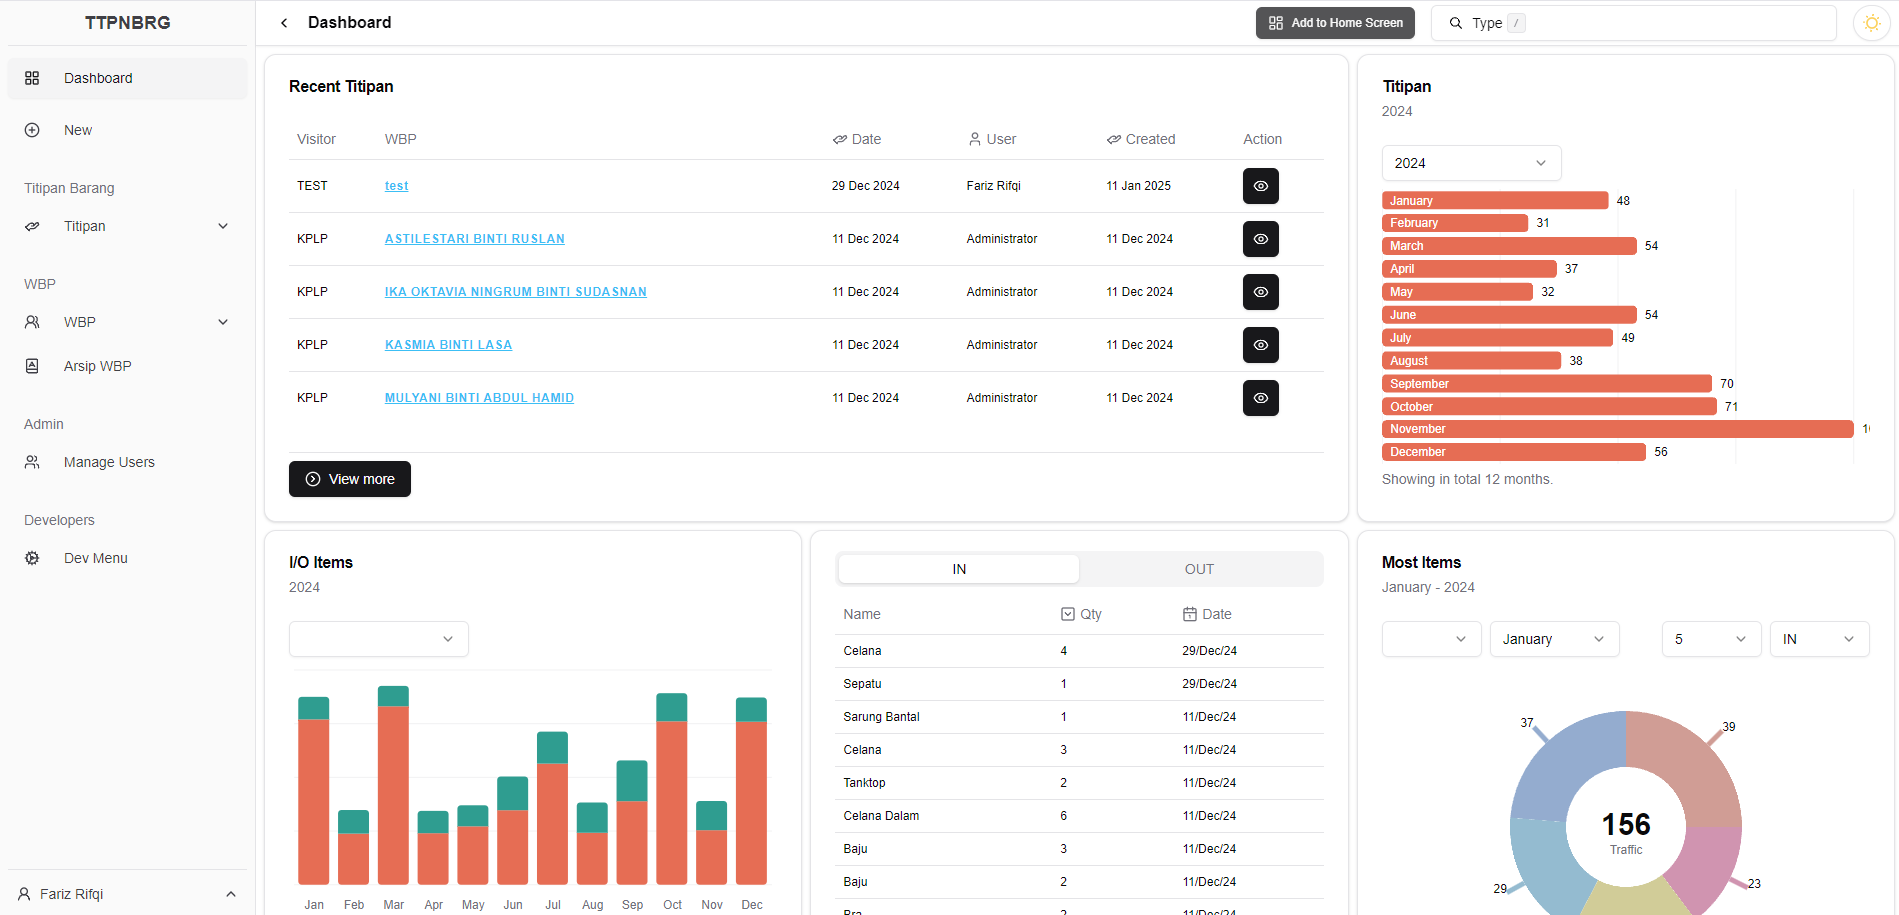Click the Manage Users icon in sidebar
Viewport: 1899px width, 915px height.
click(x=32, y=462)
